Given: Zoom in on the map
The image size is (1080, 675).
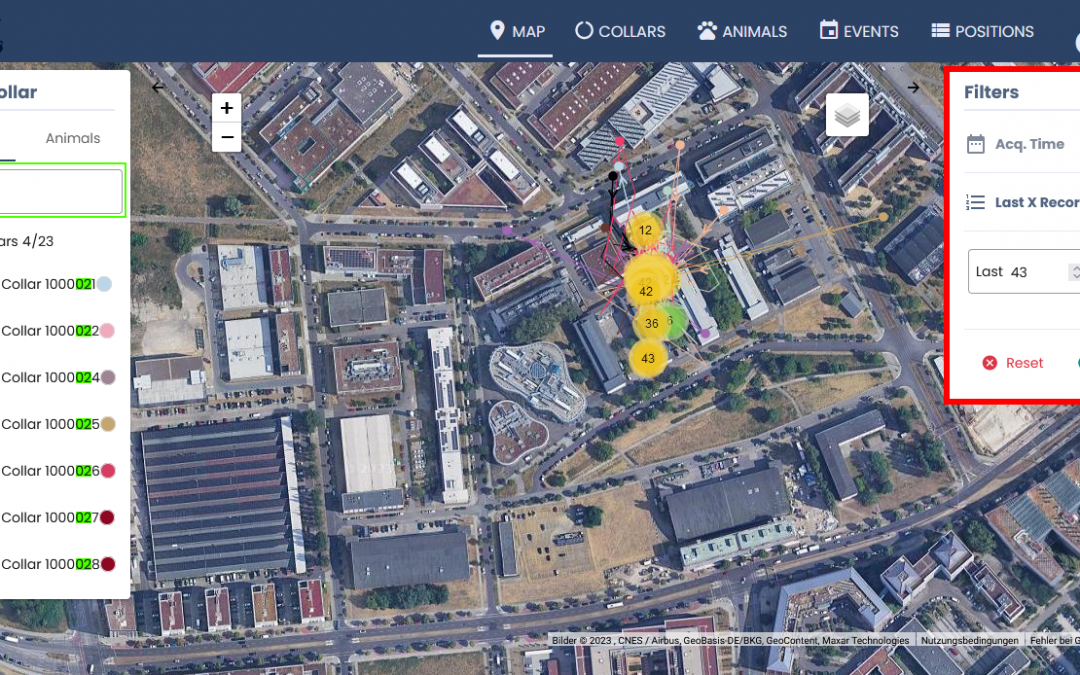Looking at the screenshot, I should click(x=227, y=108).
